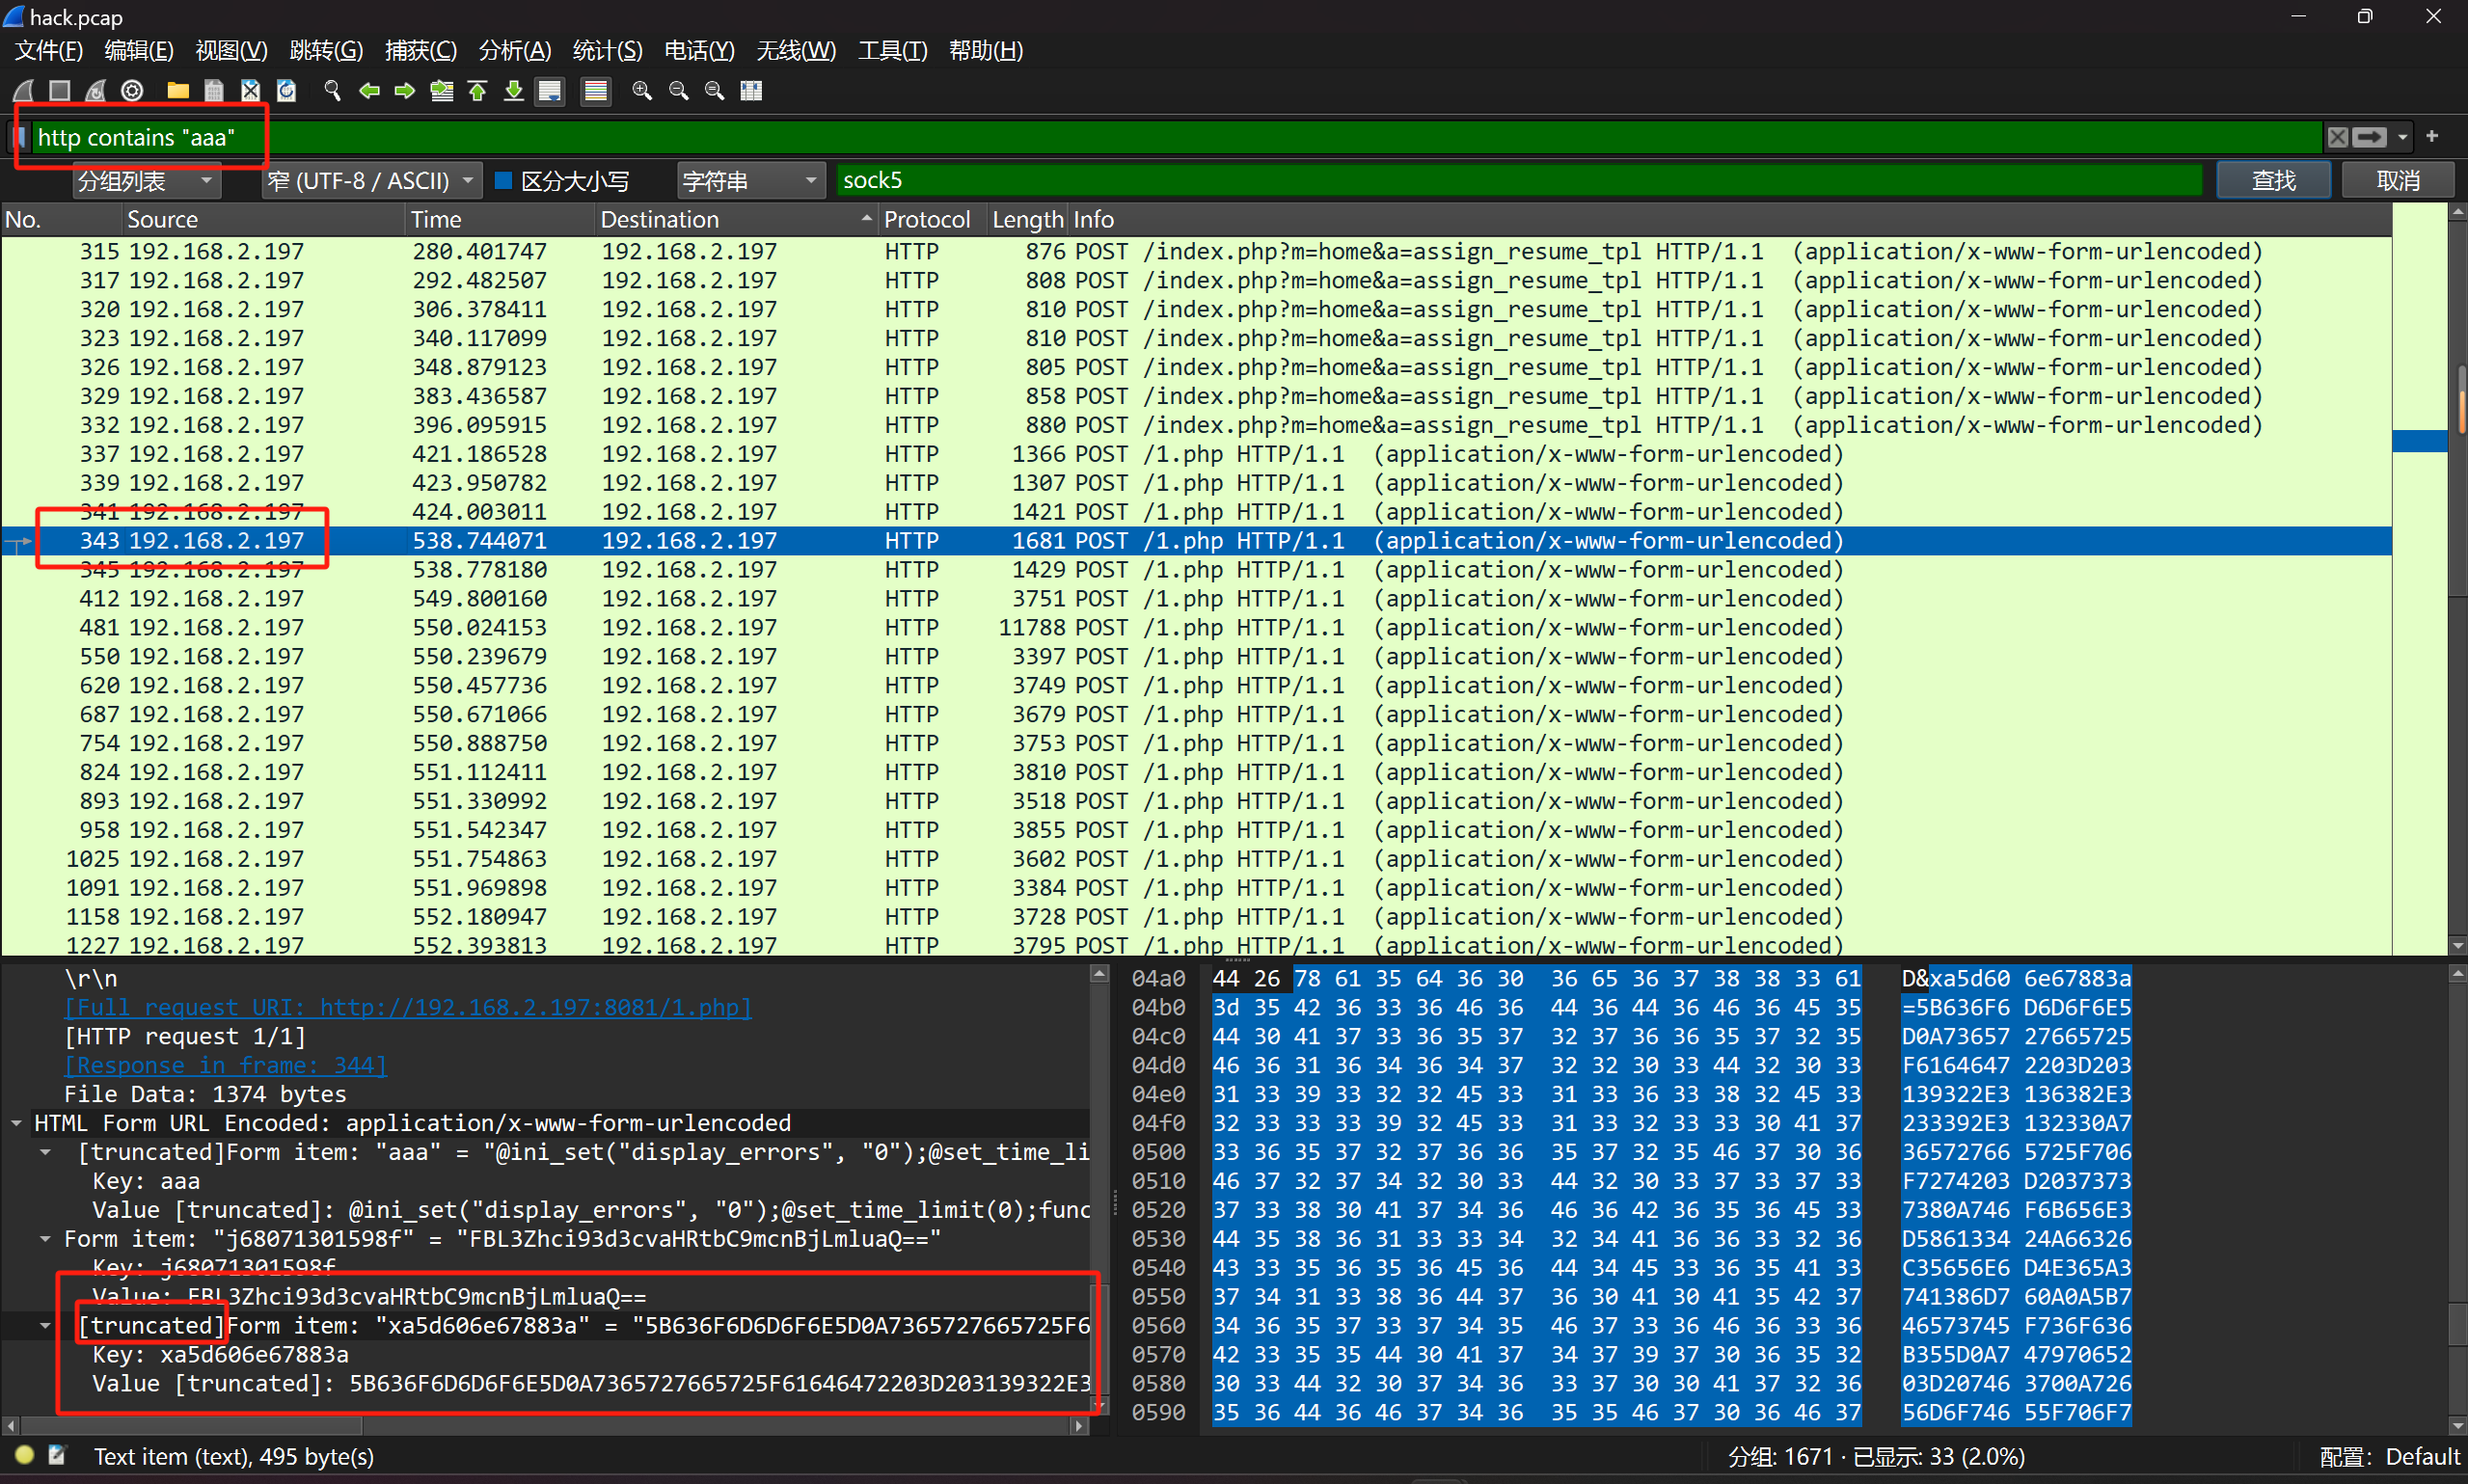Jump to the last packet
The height and width of the screenshot is (1484, 2468).
(514, 91)
